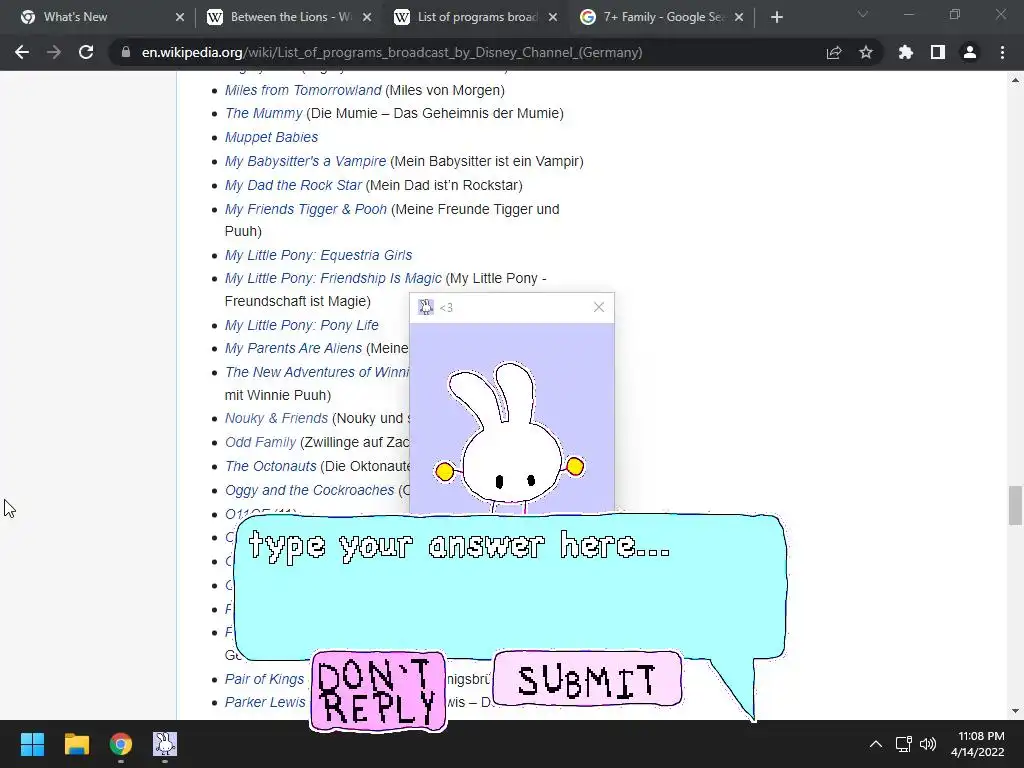Open the Pair of Kings link
The height and width of the screenshot is (768, 1024).
click(x=264, y=679)
